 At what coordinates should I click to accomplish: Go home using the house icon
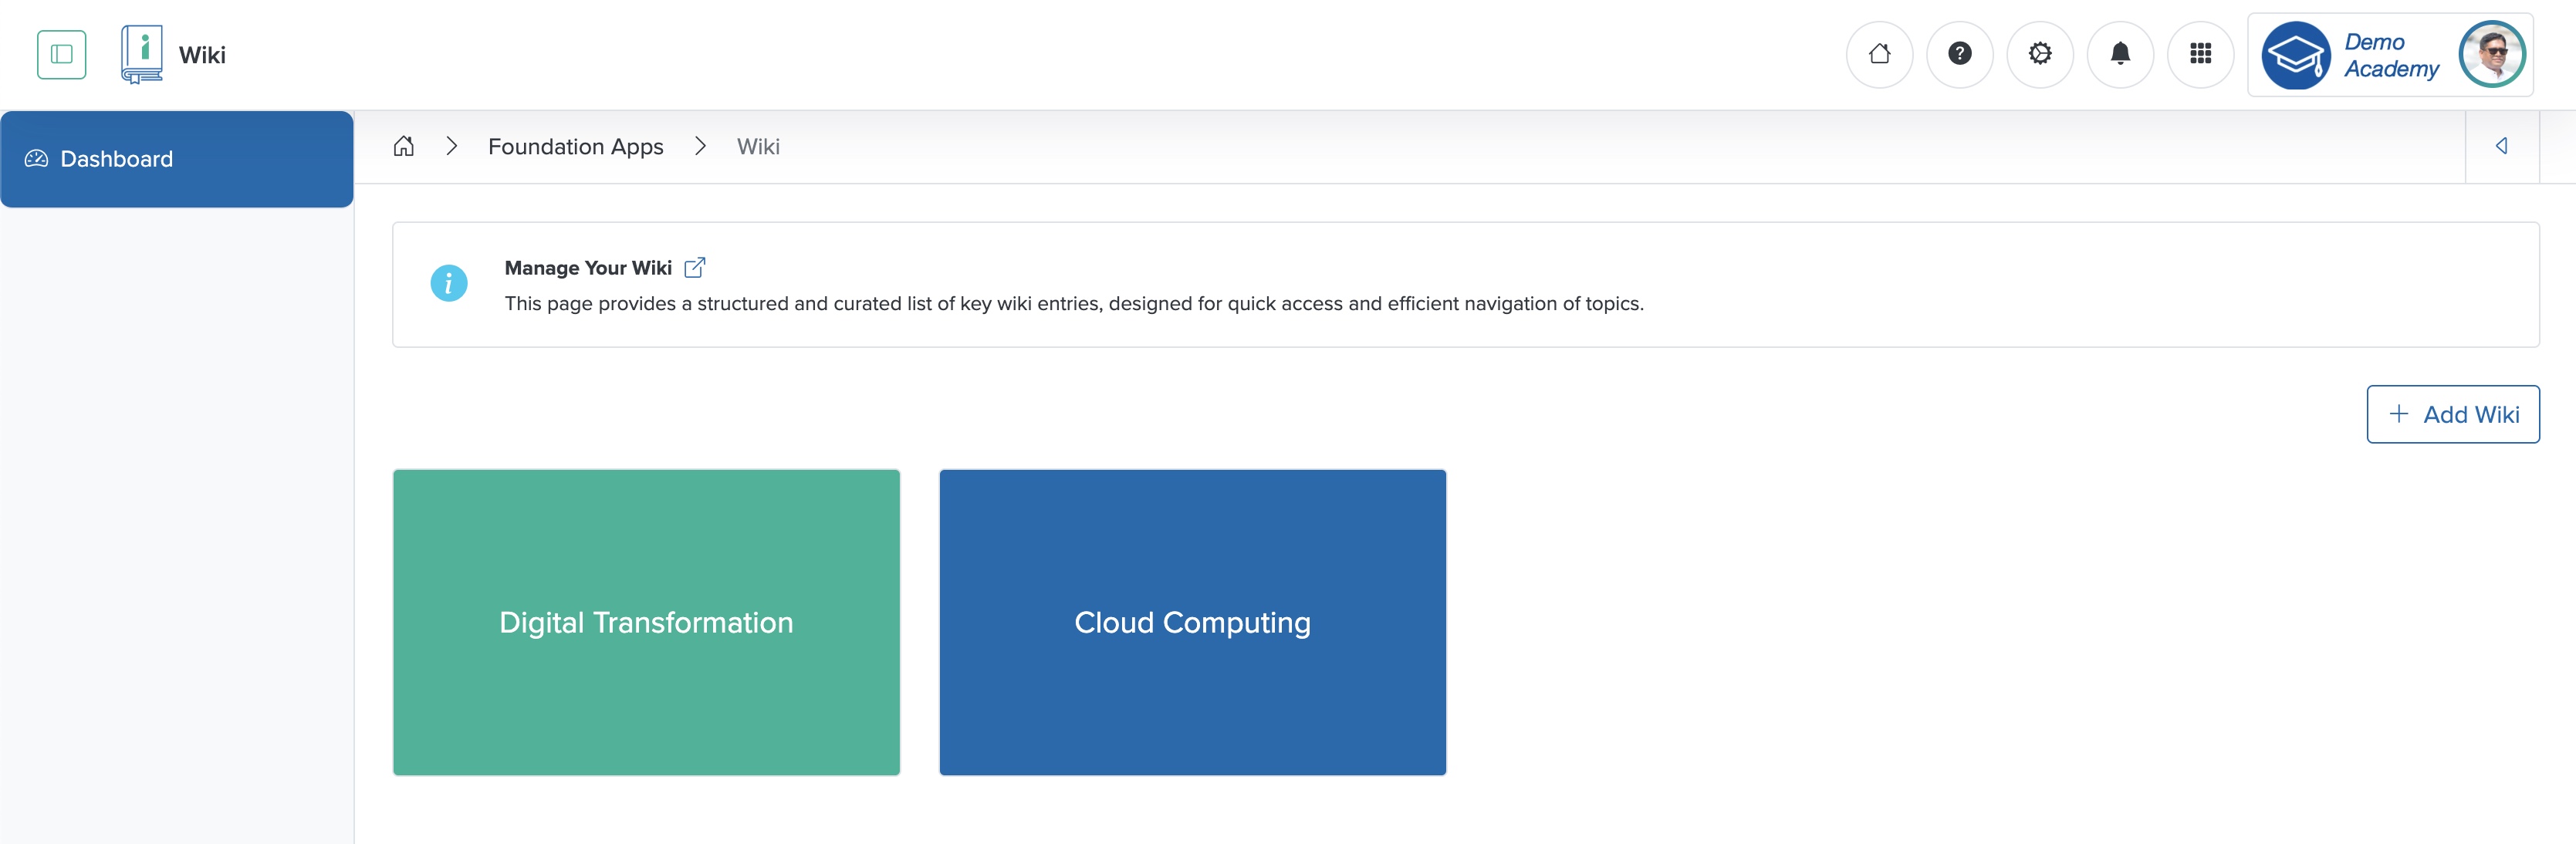point(1880,54)
